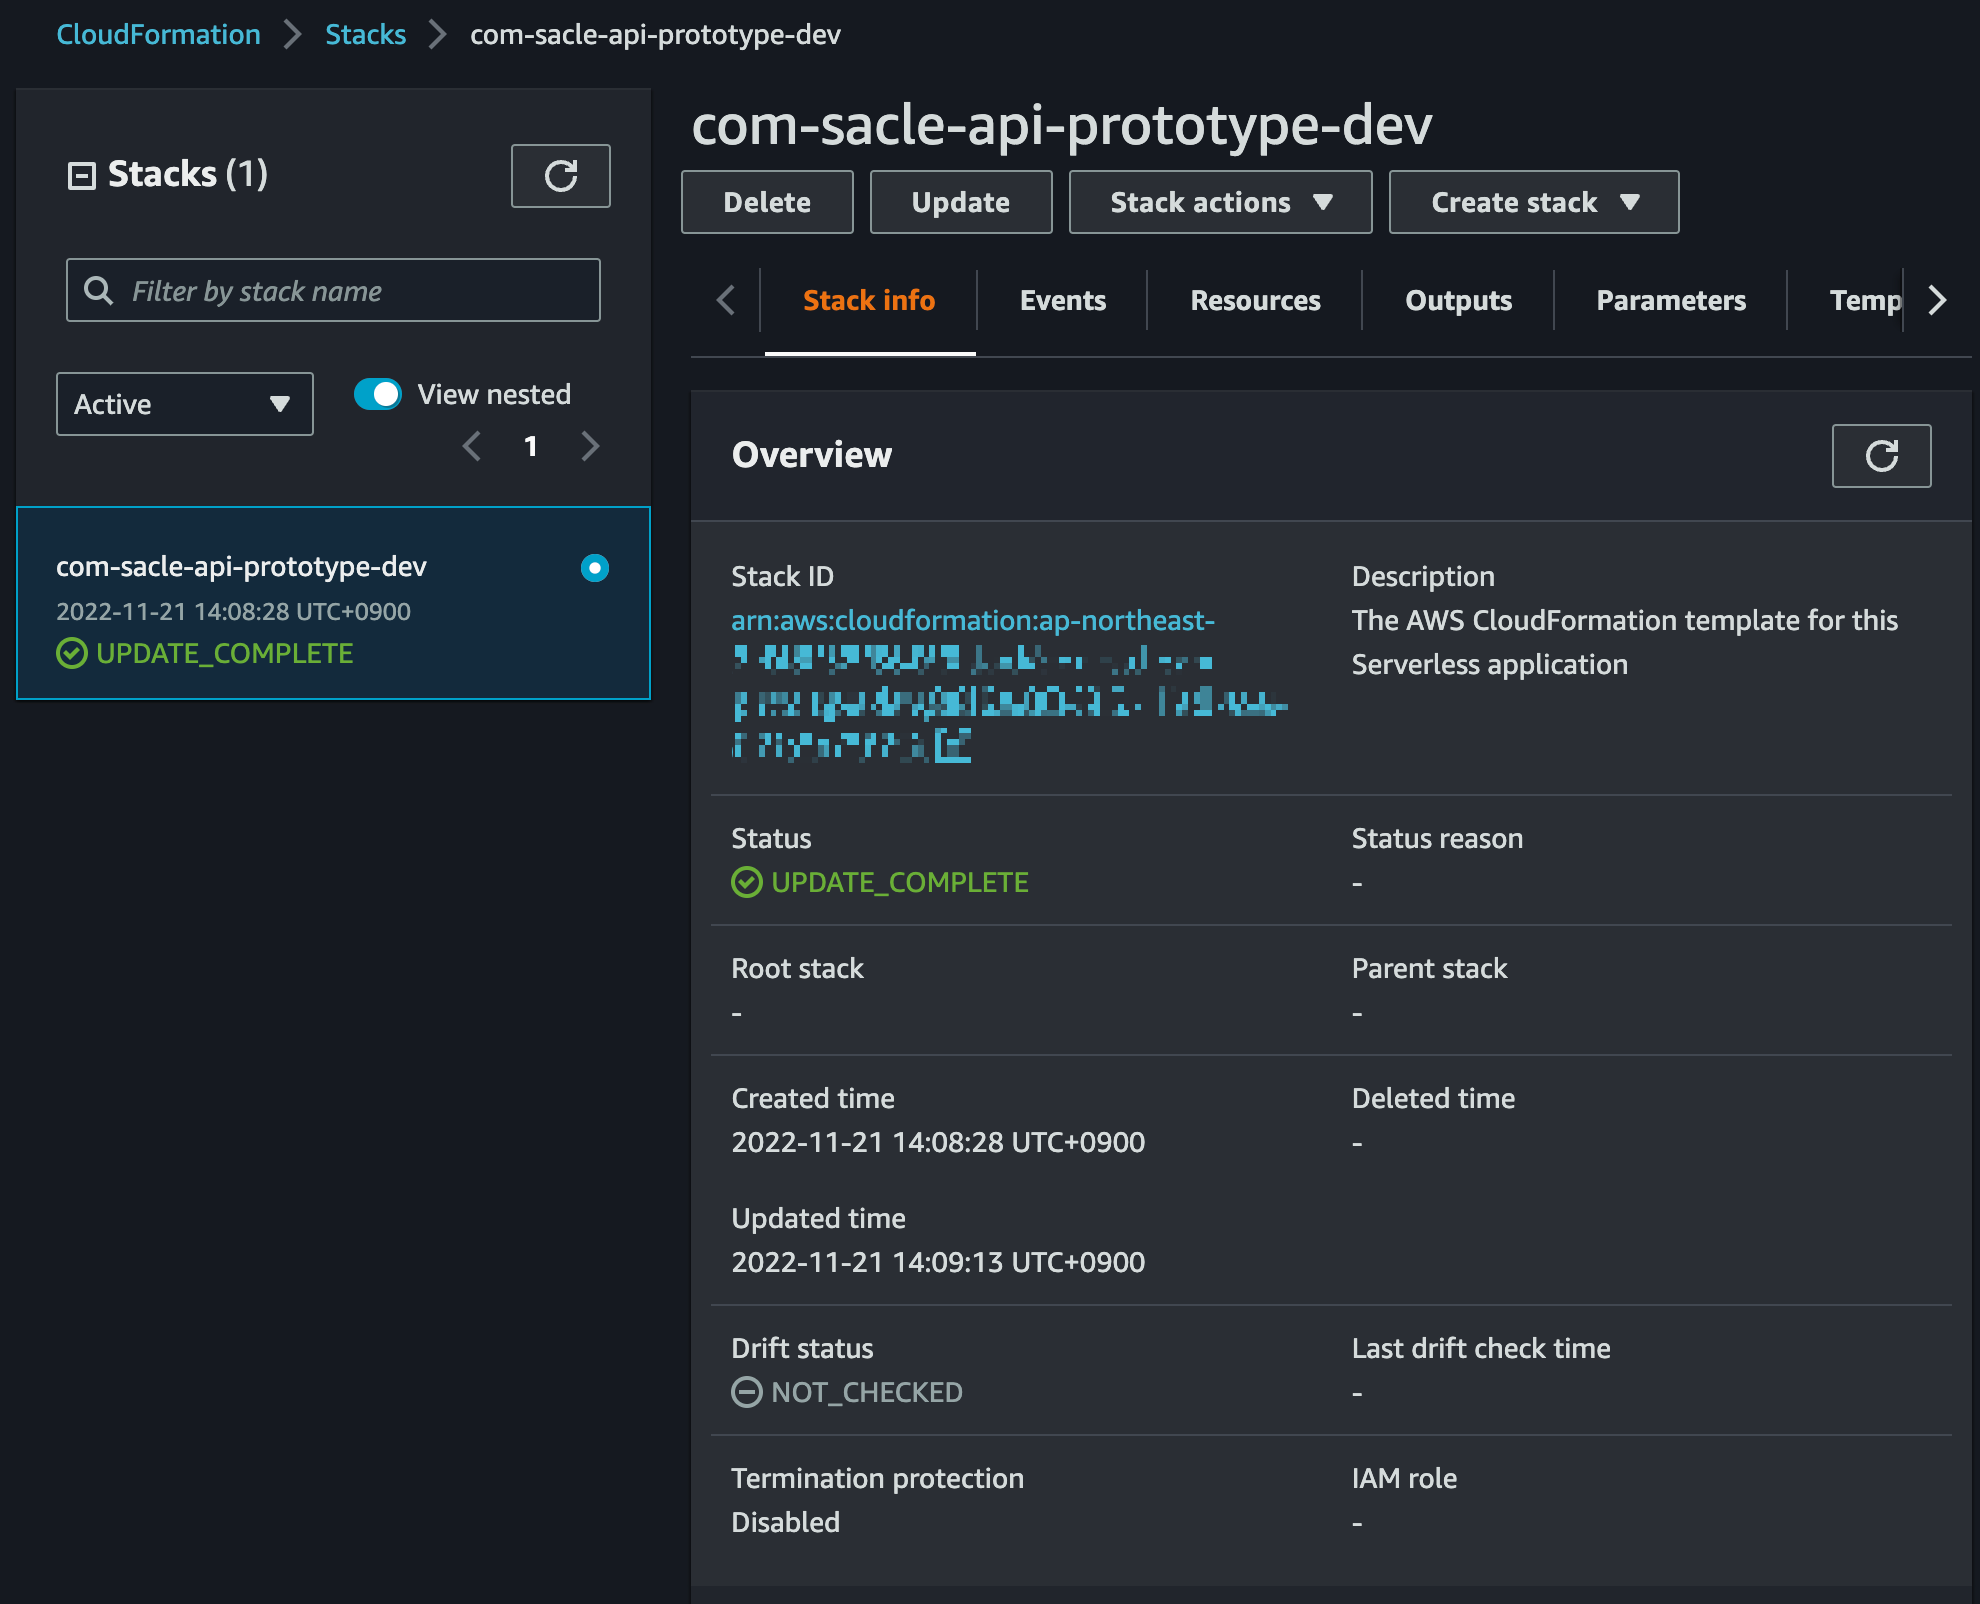The height and width of the screenshot is (1604, 1980).
Task: Click the Delete stack button
Action: click(x=767, y=202)
